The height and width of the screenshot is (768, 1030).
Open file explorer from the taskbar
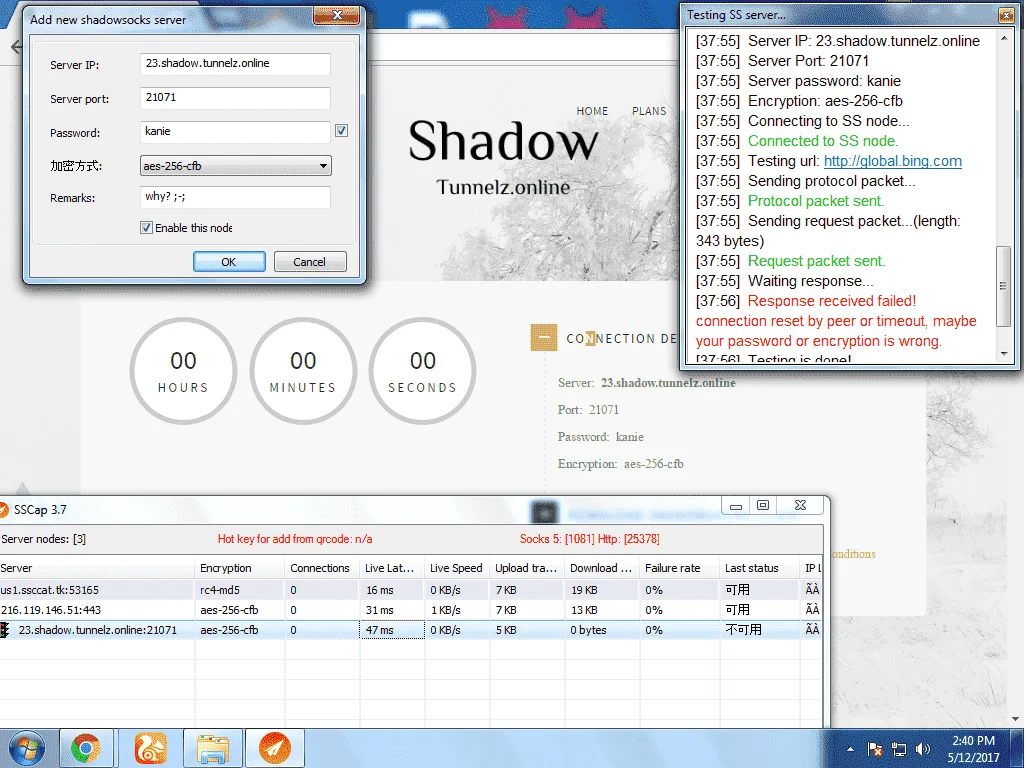point(212,749)
